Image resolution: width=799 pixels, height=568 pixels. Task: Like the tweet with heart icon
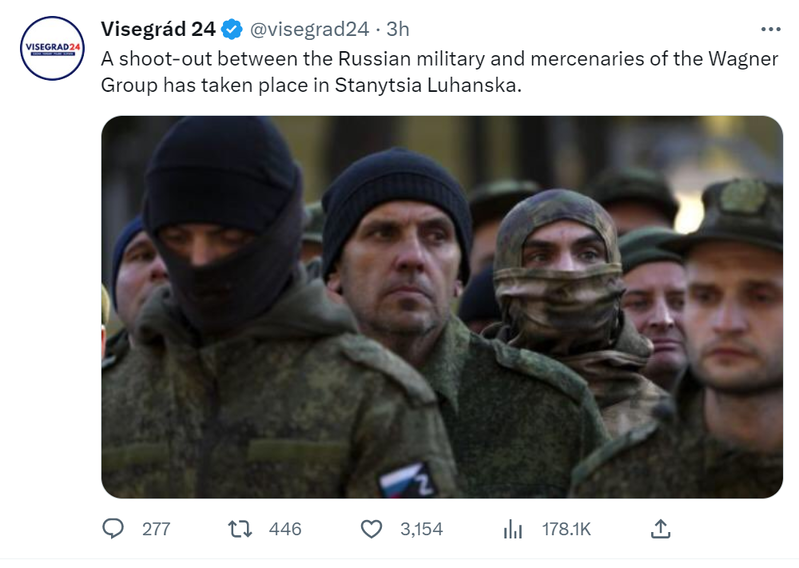pyautogui.click(x=371, y=529)
